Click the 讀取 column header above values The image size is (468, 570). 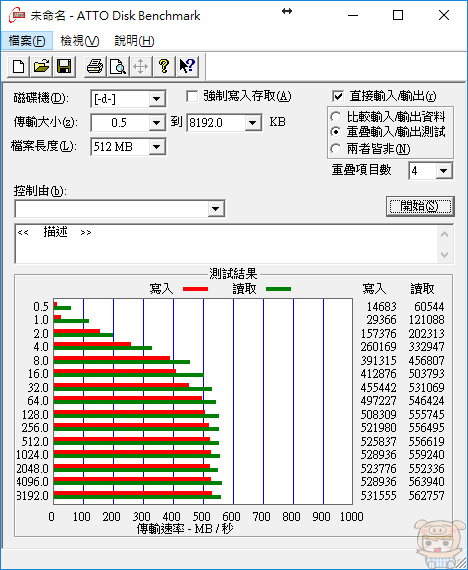tap(423, 289)
